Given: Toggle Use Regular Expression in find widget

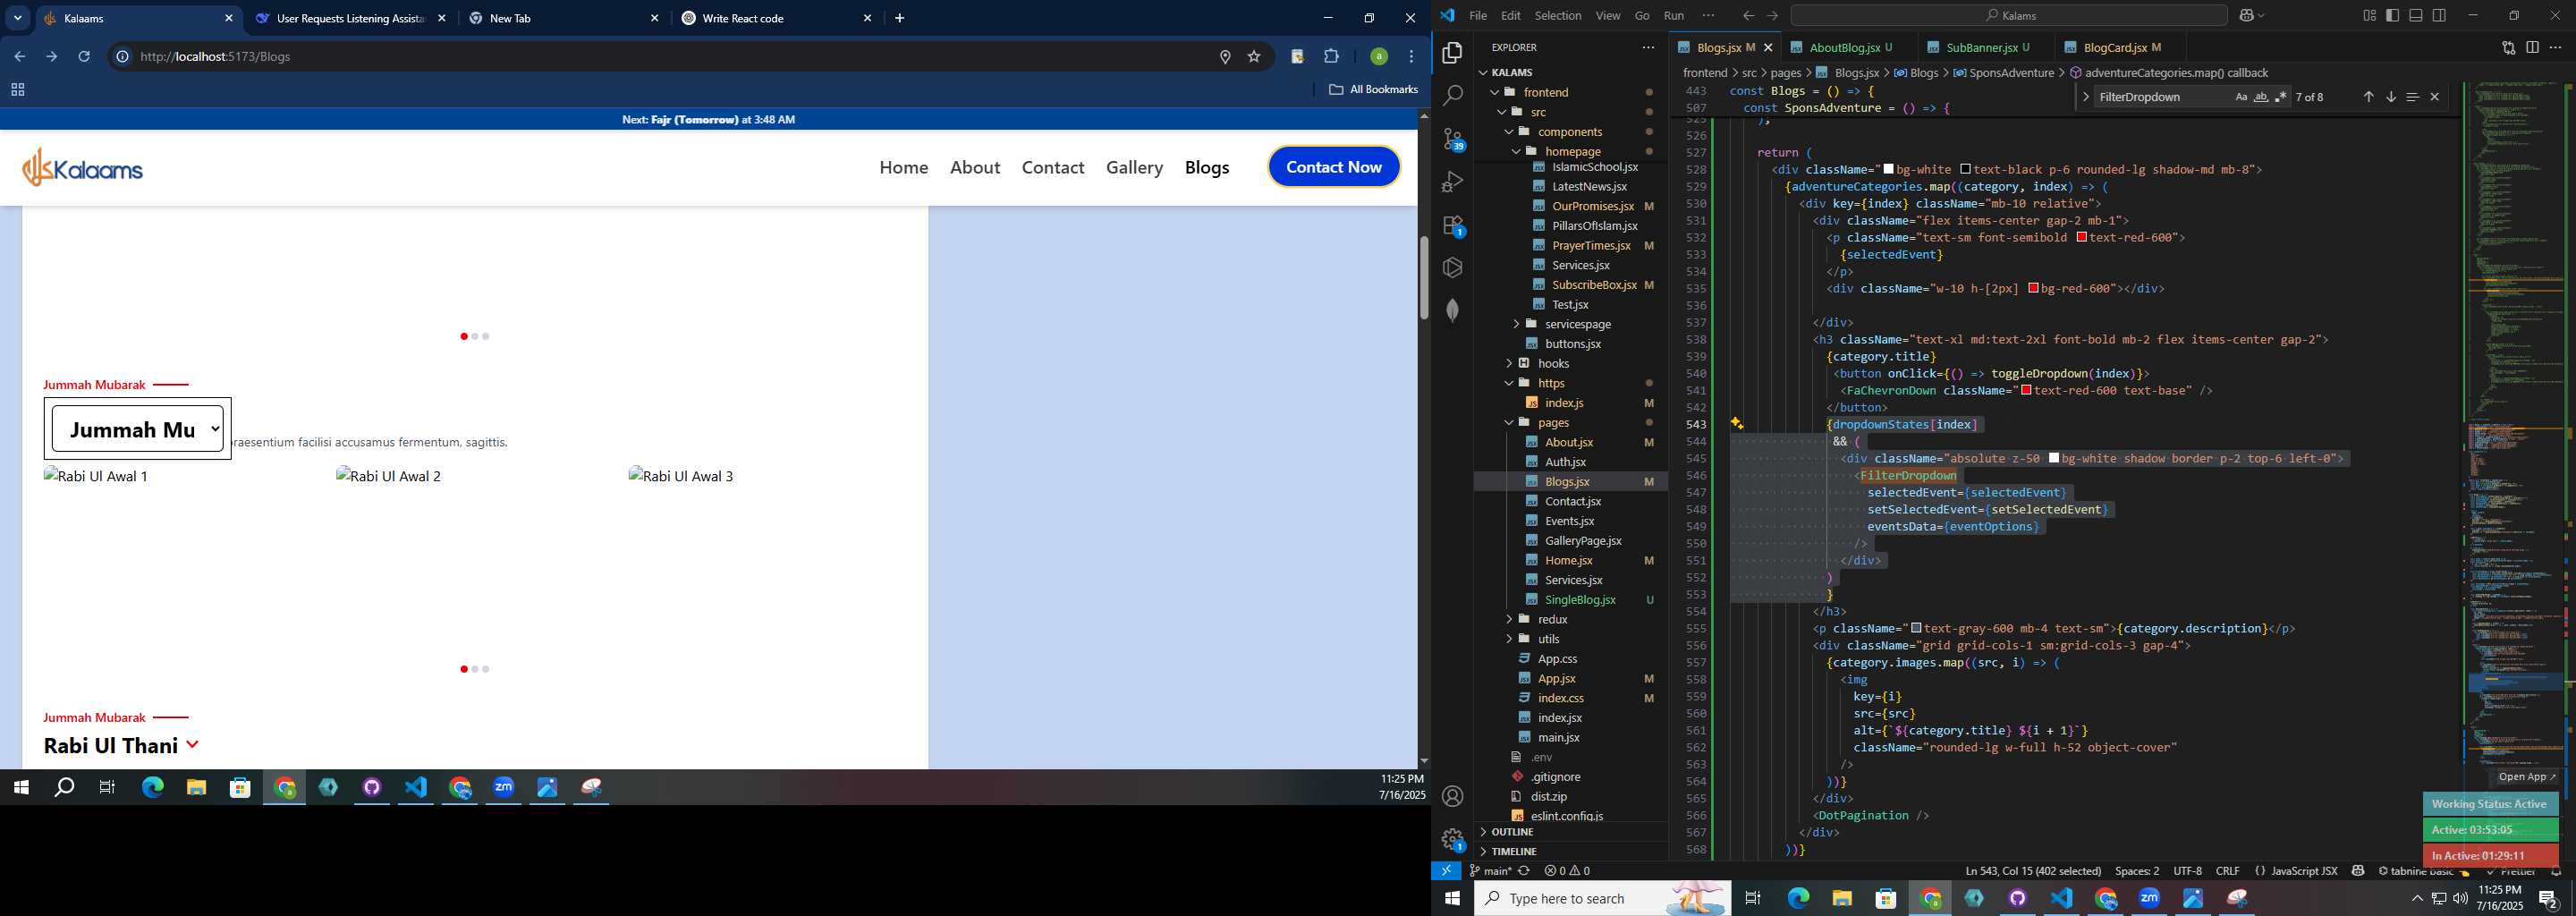Looking at the screenshot, I should (2280, 97).
